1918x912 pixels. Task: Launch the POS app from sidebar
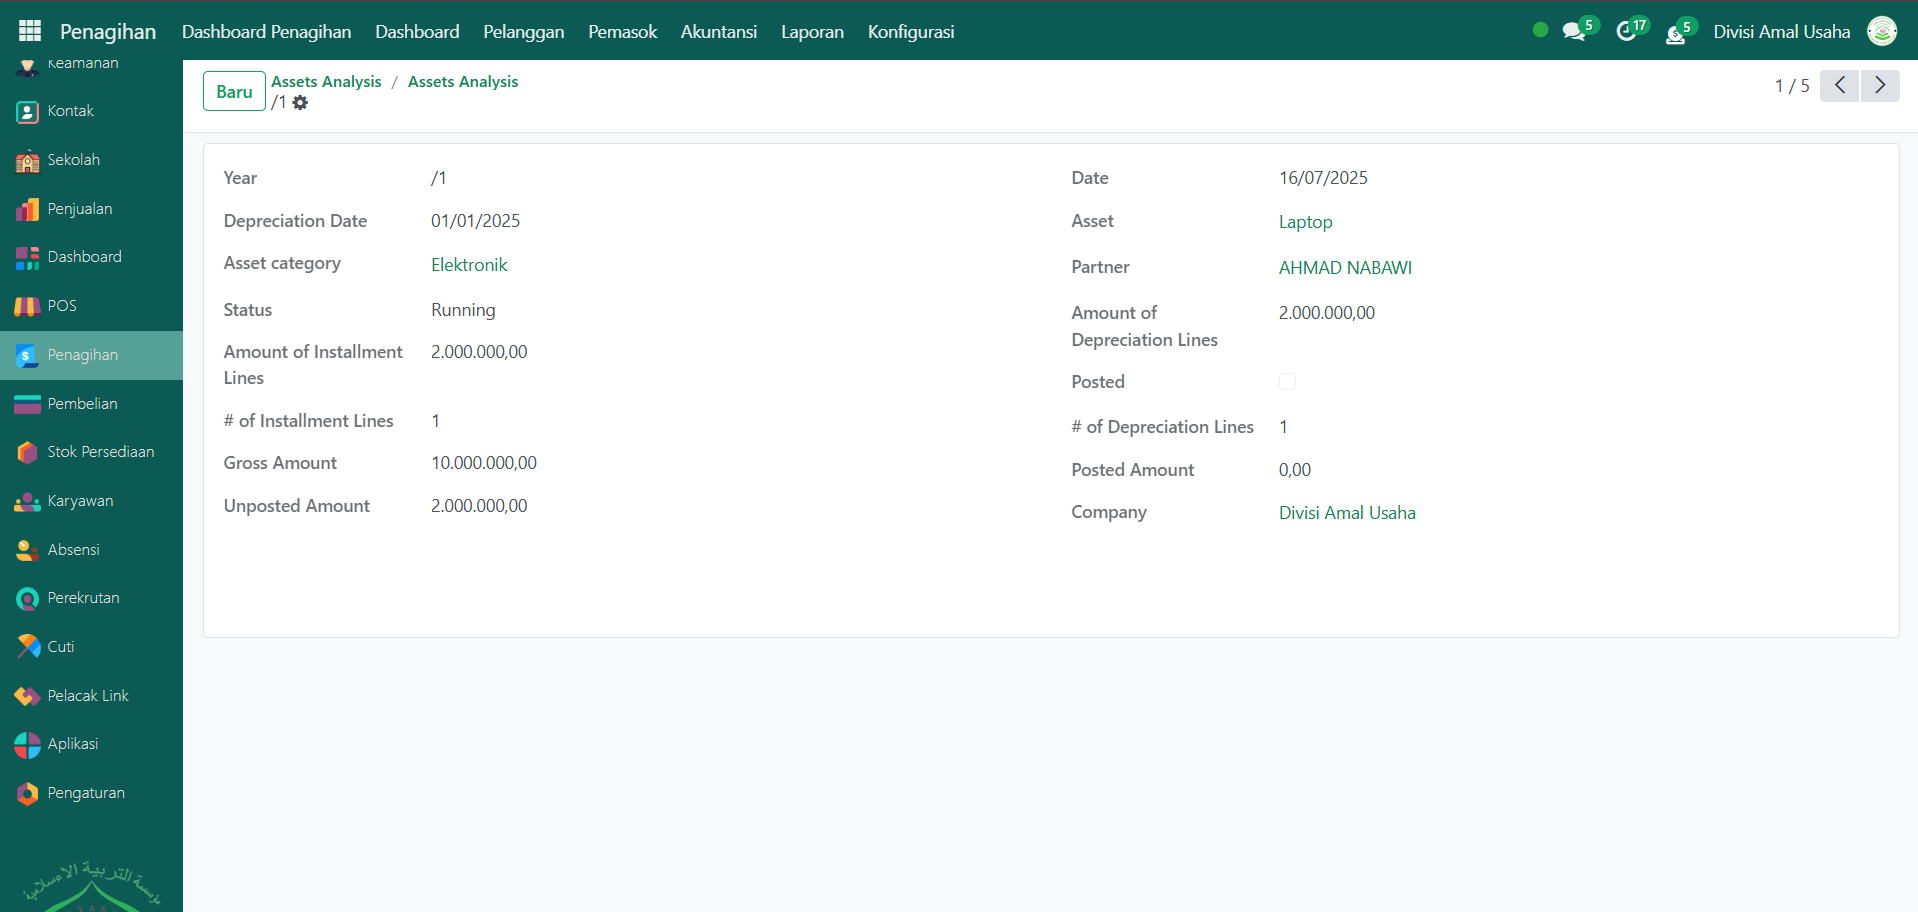61,306
